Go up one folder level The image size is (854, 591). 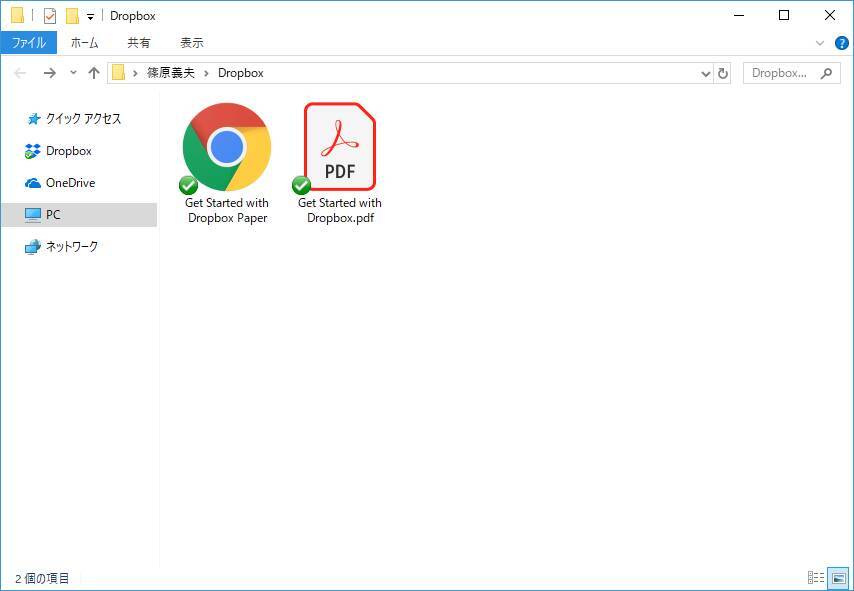pos(94,73)
